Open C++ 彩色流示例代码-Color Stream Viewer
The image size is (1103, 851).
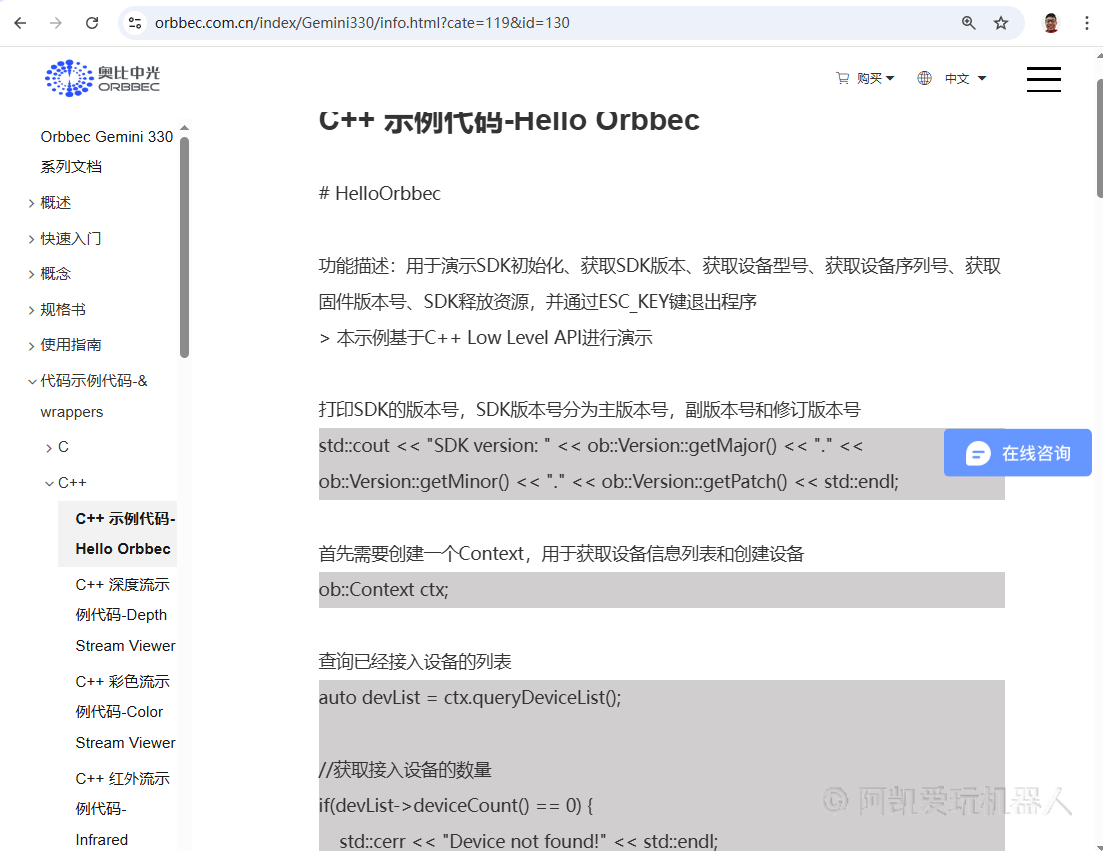click(125, 712)
